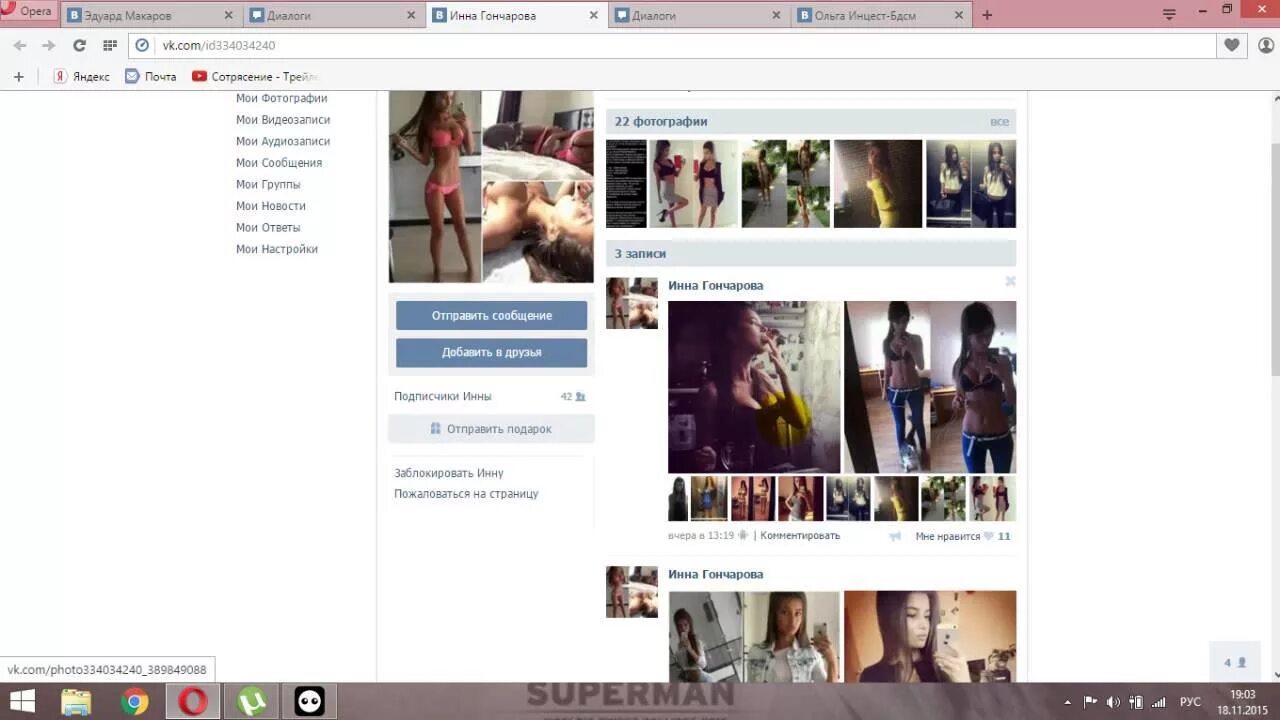
Task: Open Мои Настройки in the VK sidebar
Action: [276, 249]
